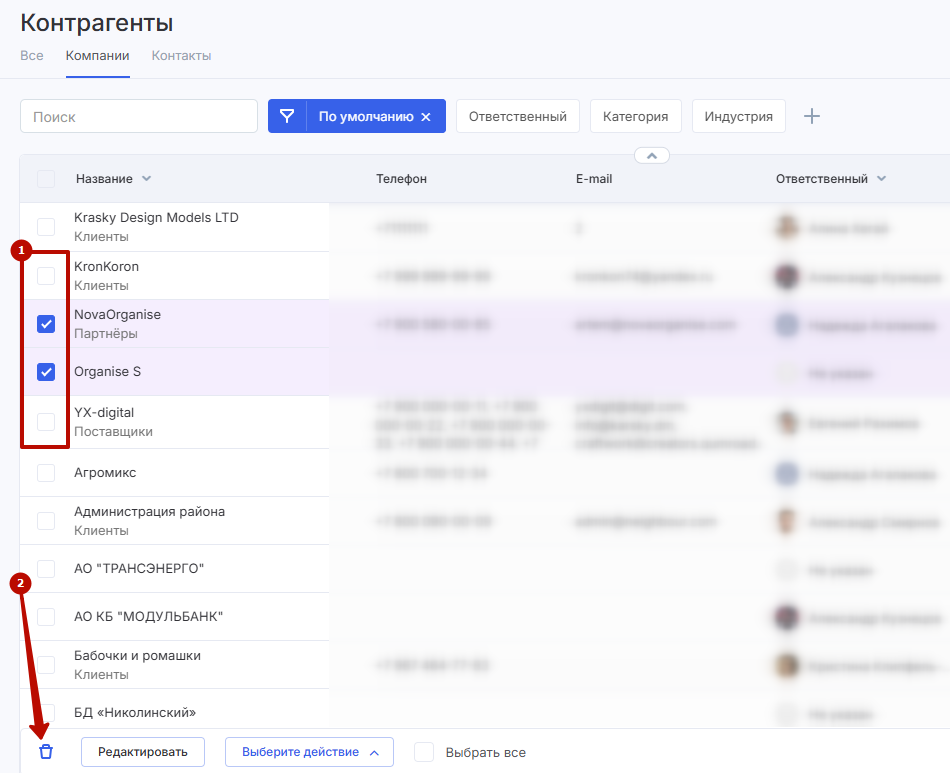Add a new filter with plus icon
Screen dimensions: 950x773
click(812, 116)
